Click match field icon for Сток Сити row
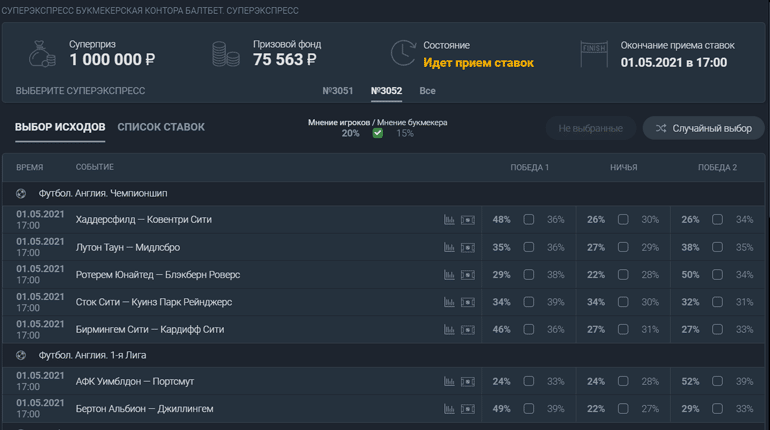 (x=467, y=302)
